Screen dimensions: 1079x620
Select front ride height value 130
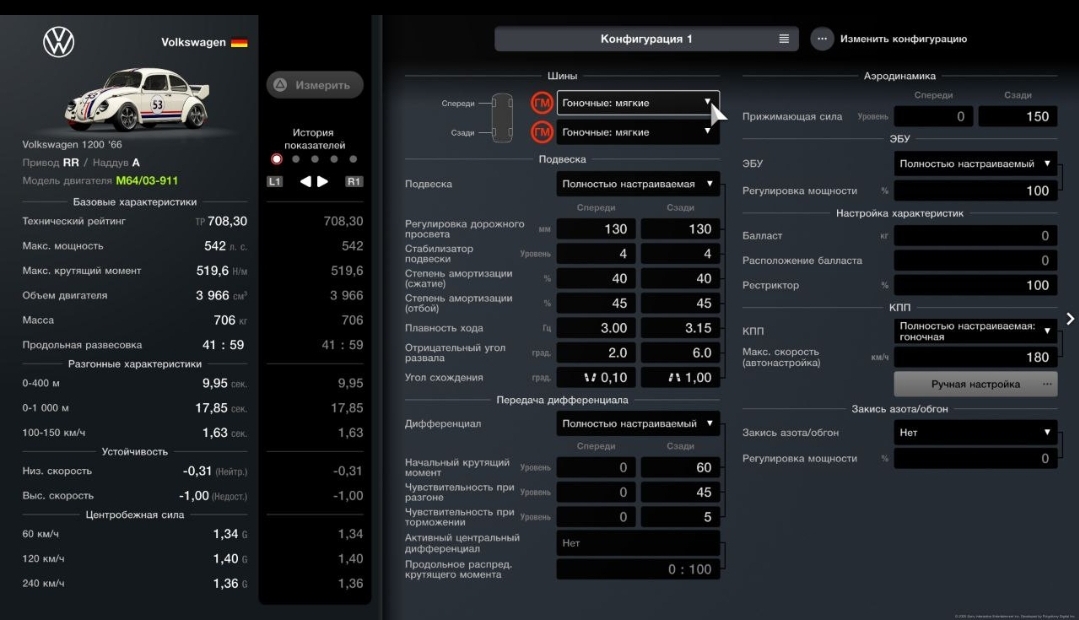(597, 229)
